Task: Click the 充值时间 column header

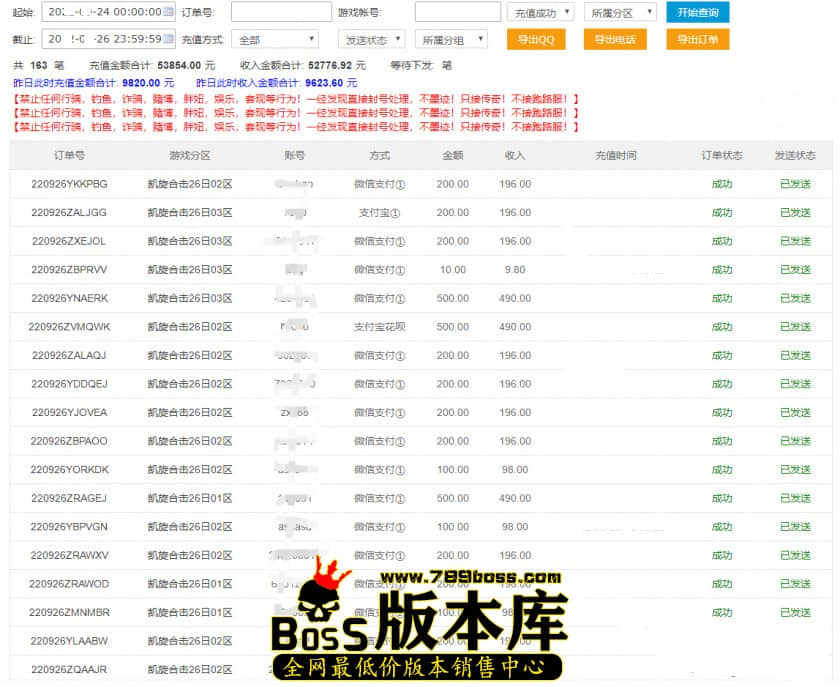Action: click(615, 156)
